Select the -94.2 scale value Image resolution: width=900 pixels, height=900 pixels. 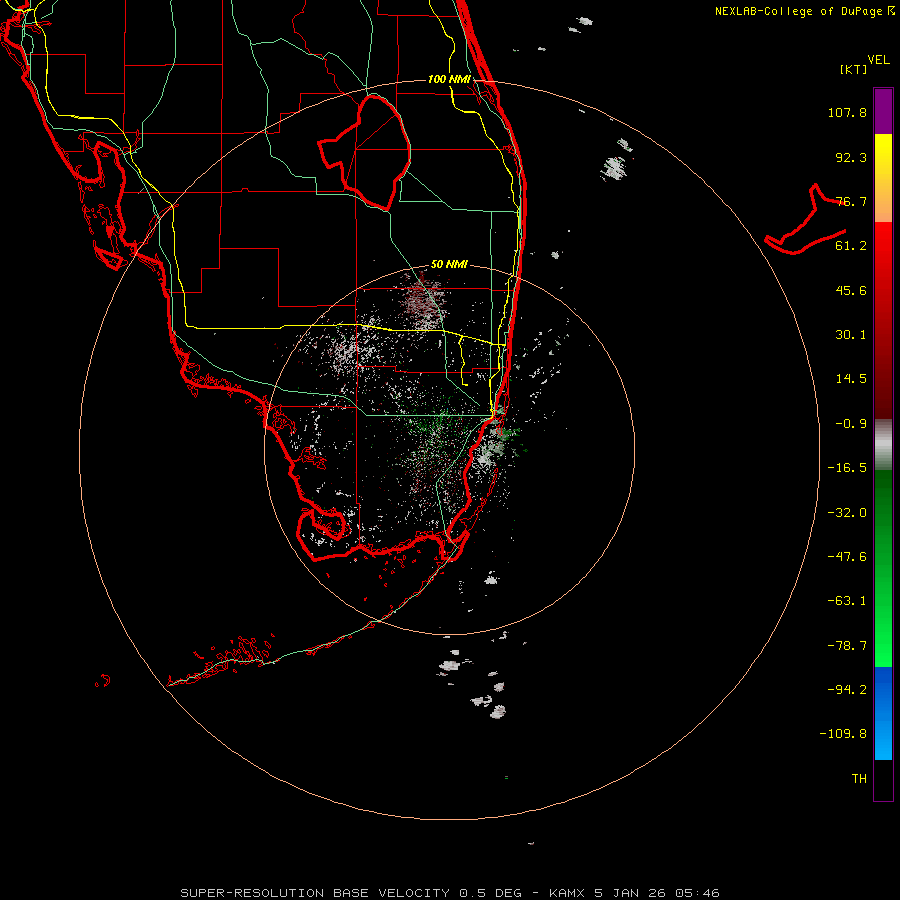(847, 689)
